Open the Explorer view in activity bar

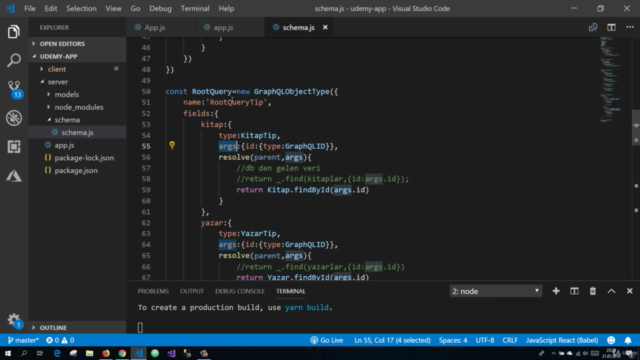14,31
